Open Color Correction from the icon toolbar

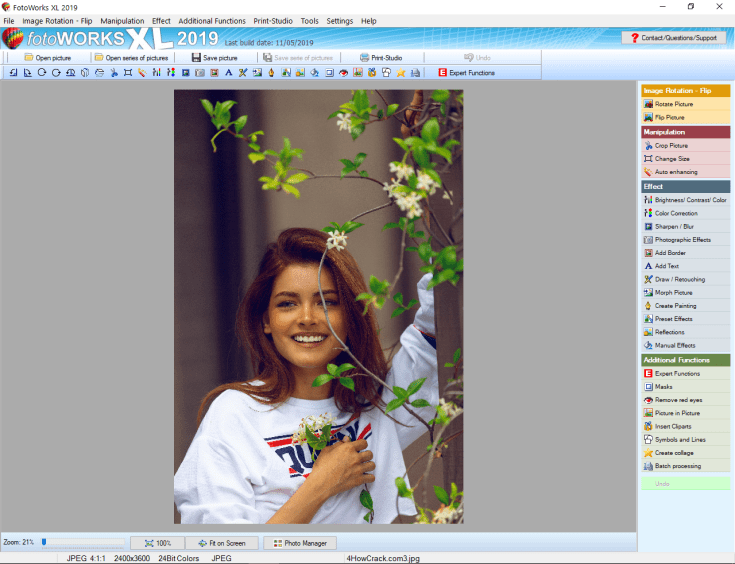(171, 73)
